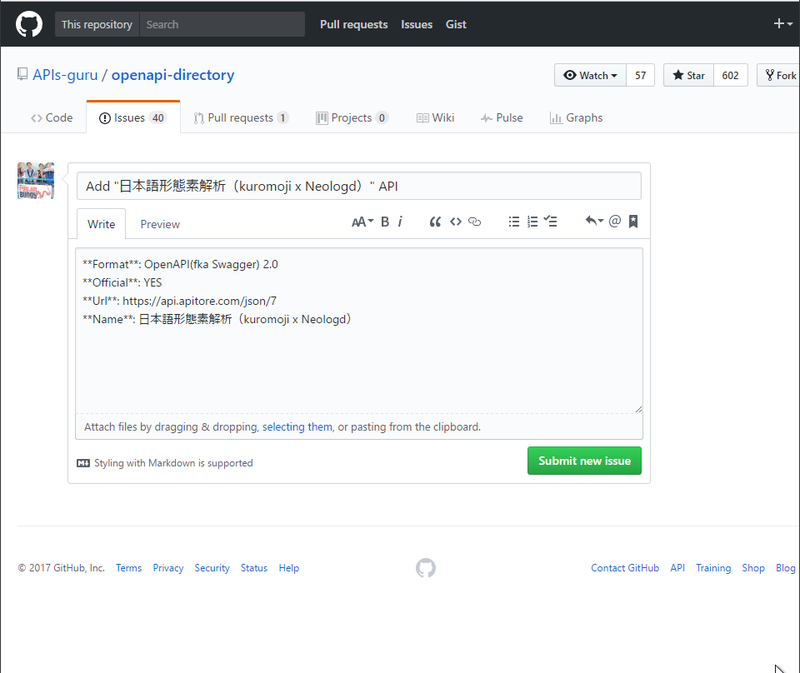Reference an issue with the bookmark icon
This screenshot has height=673, width=800.
tap(633, 221)
